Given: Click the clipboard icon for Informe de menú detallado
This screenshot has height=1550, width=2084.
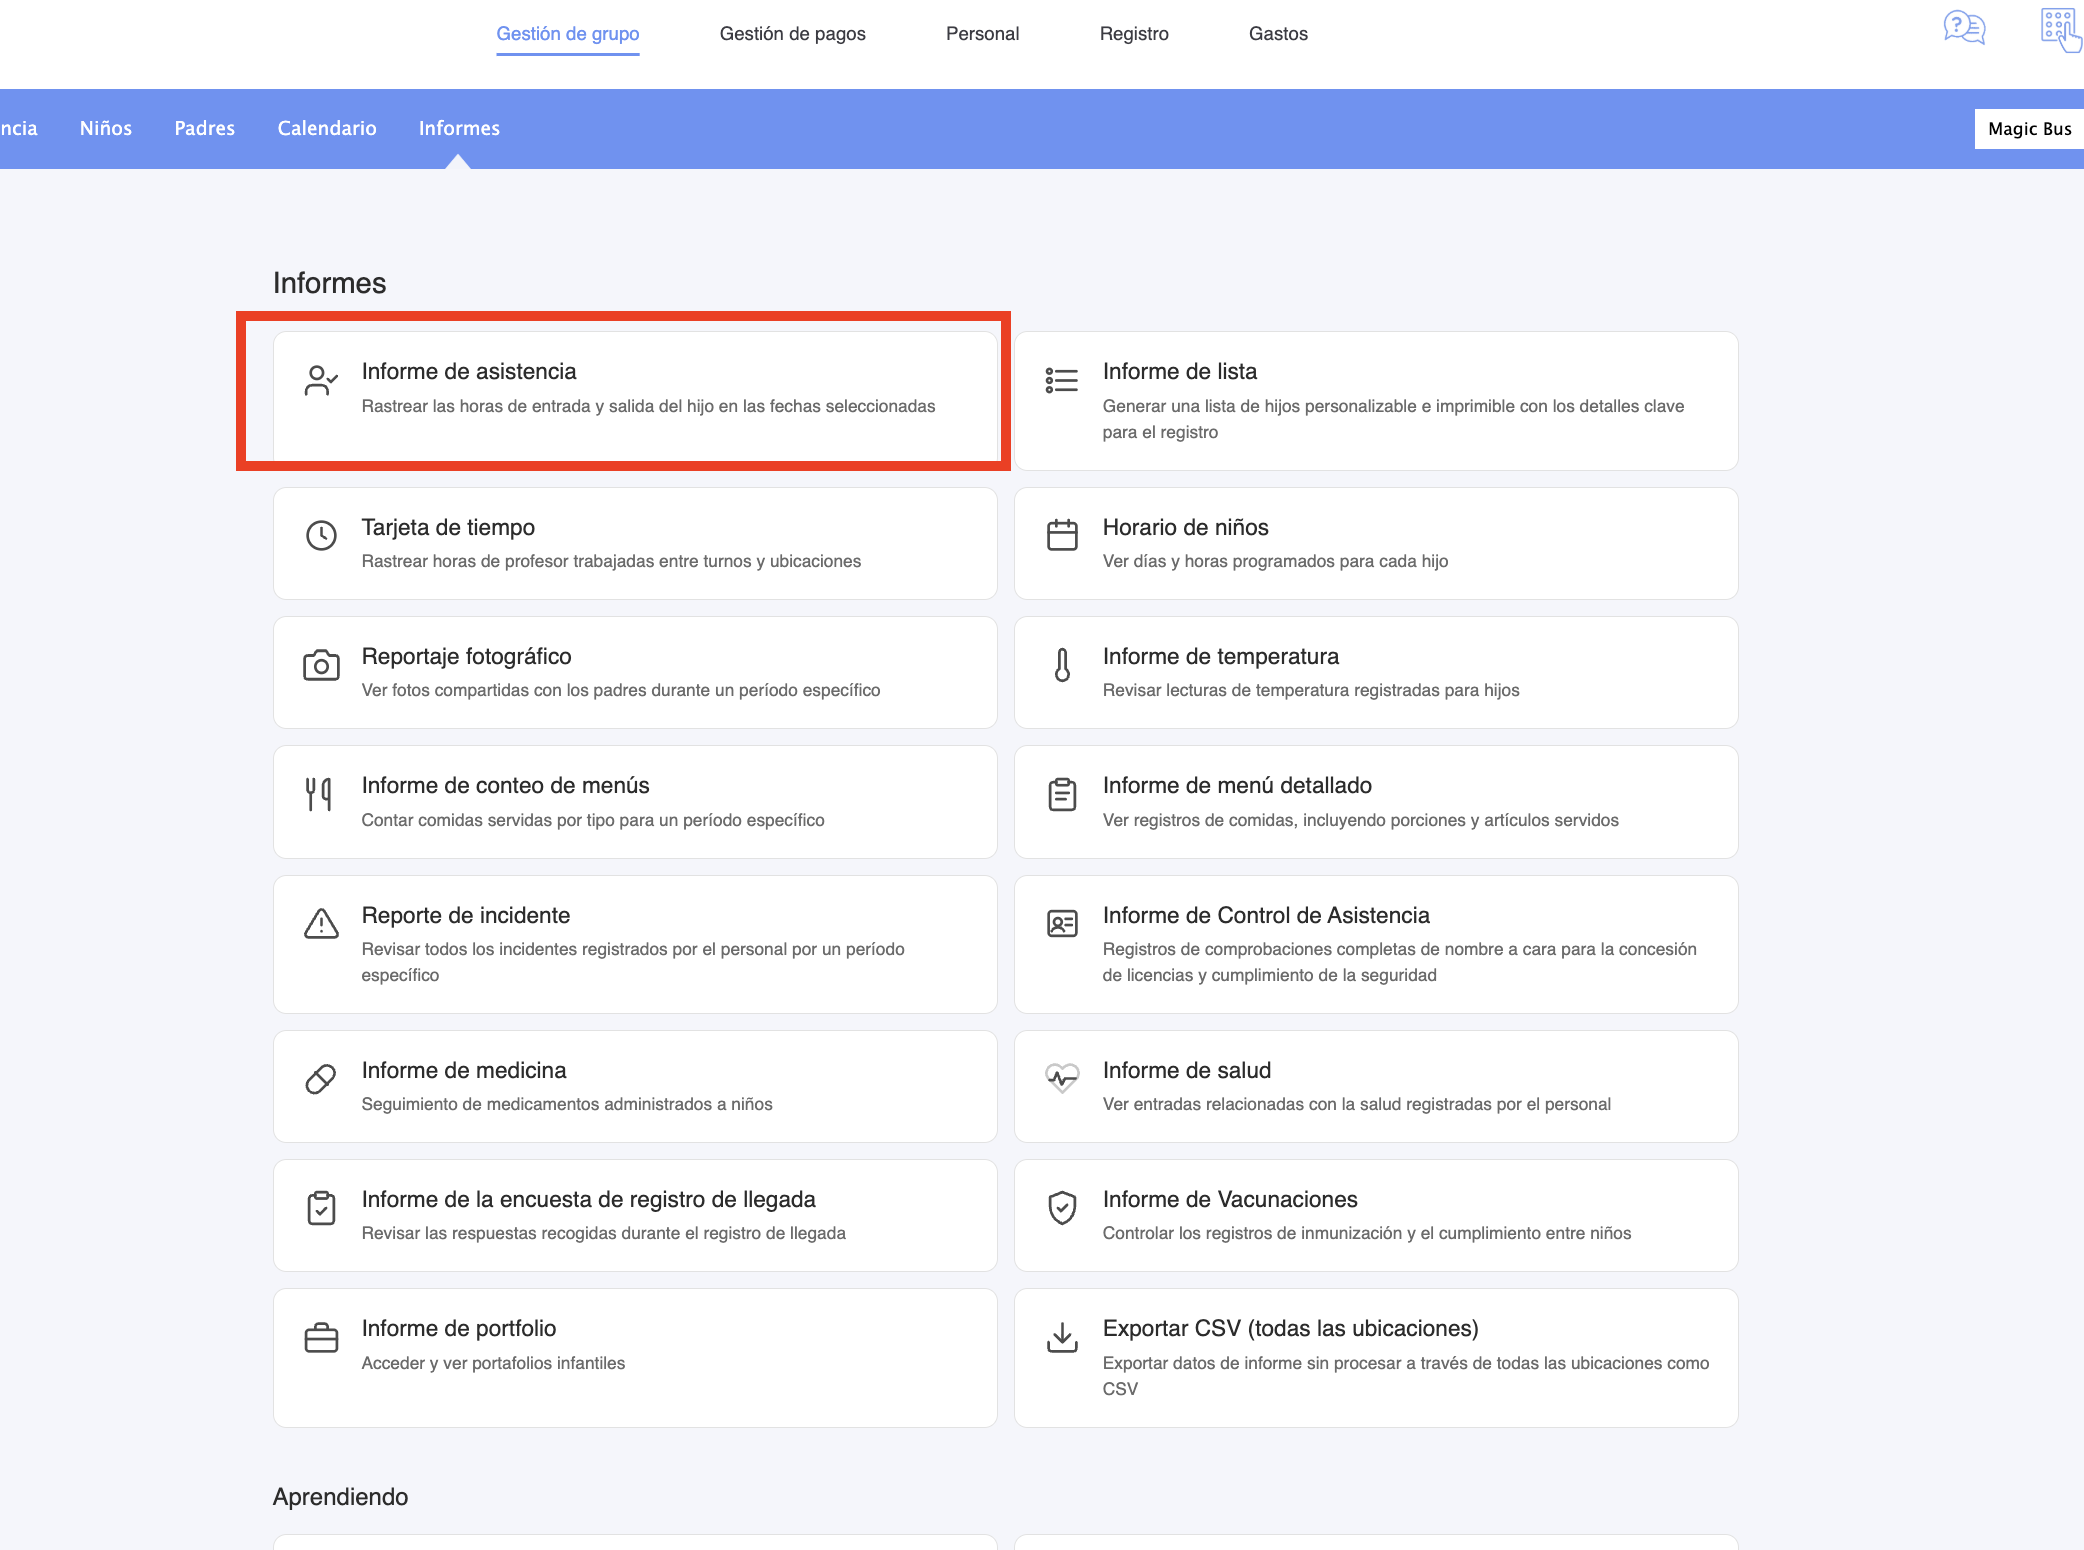Looking at the screenshot, I should point(1061,794).
